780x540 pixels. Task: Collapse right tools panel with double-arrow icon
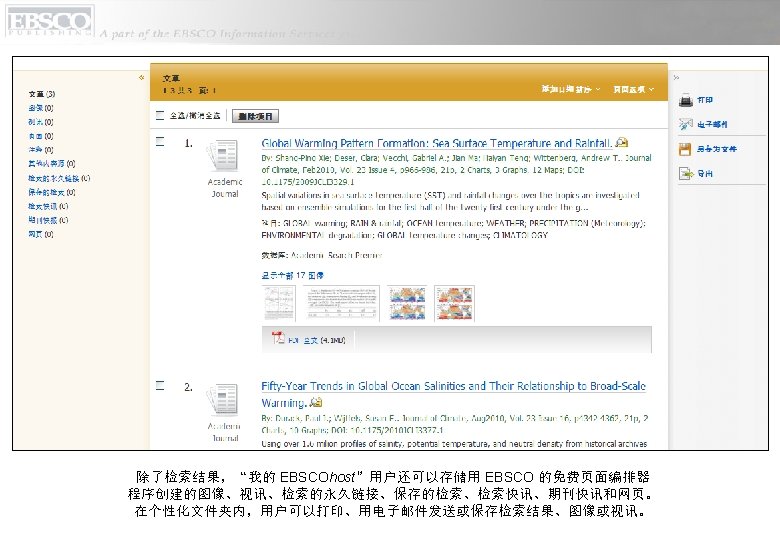676,78
